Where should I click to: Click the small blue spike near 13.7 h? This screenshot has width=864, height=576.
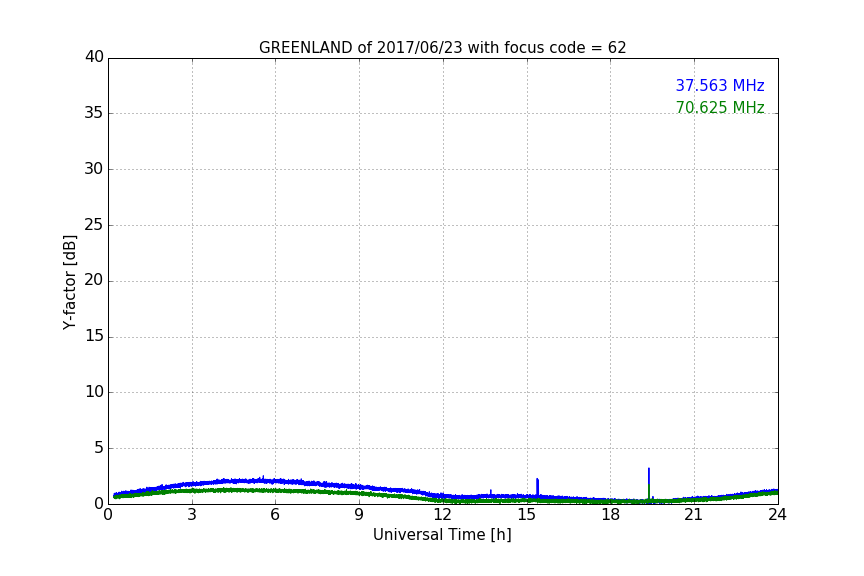(x=490, y=492)
